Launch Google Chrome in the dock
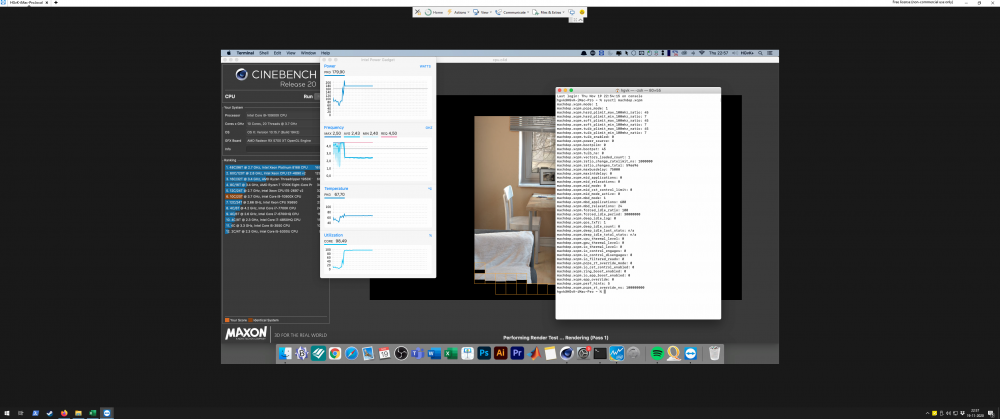 [x=335, y=353]
